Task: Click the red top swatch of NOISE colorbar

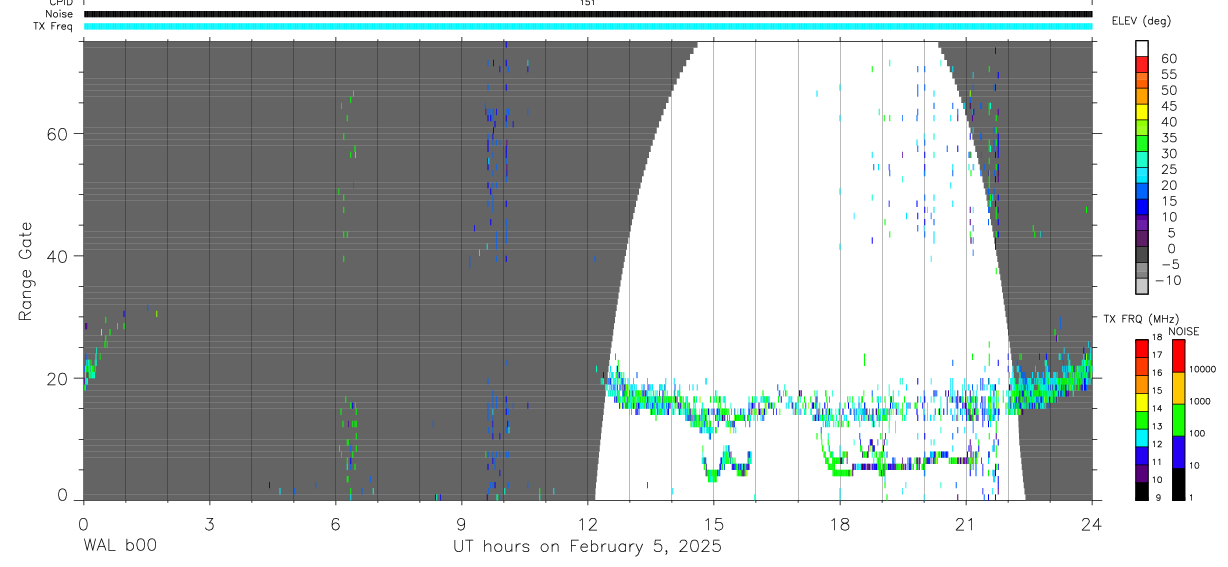Action: (1178, 355)
